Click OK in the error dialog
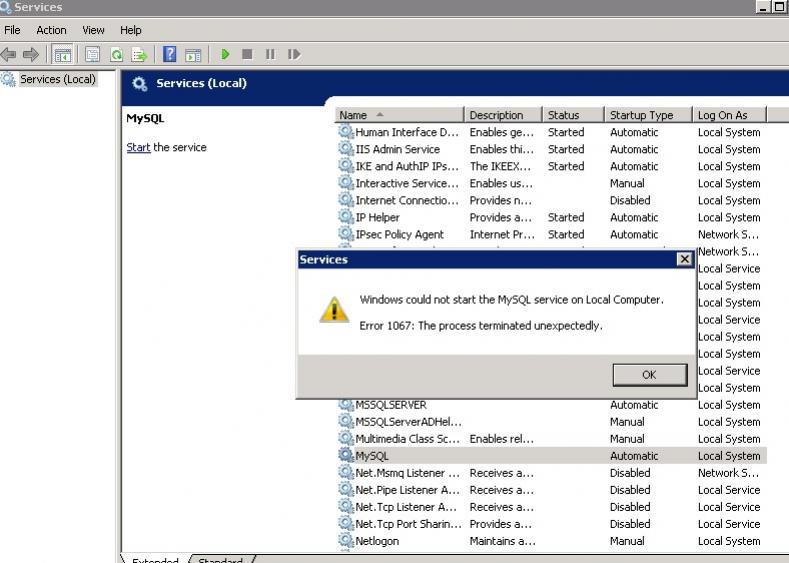The width and height of the screenshot is (789, 563). 650,375
